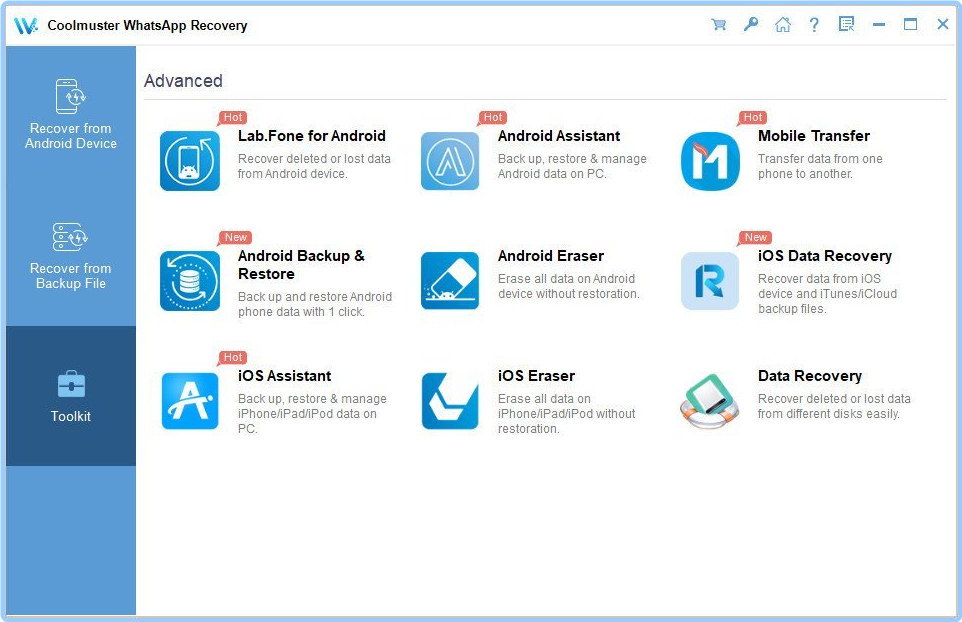Click 'Erase all data on Android device' text

coord(569,286)
